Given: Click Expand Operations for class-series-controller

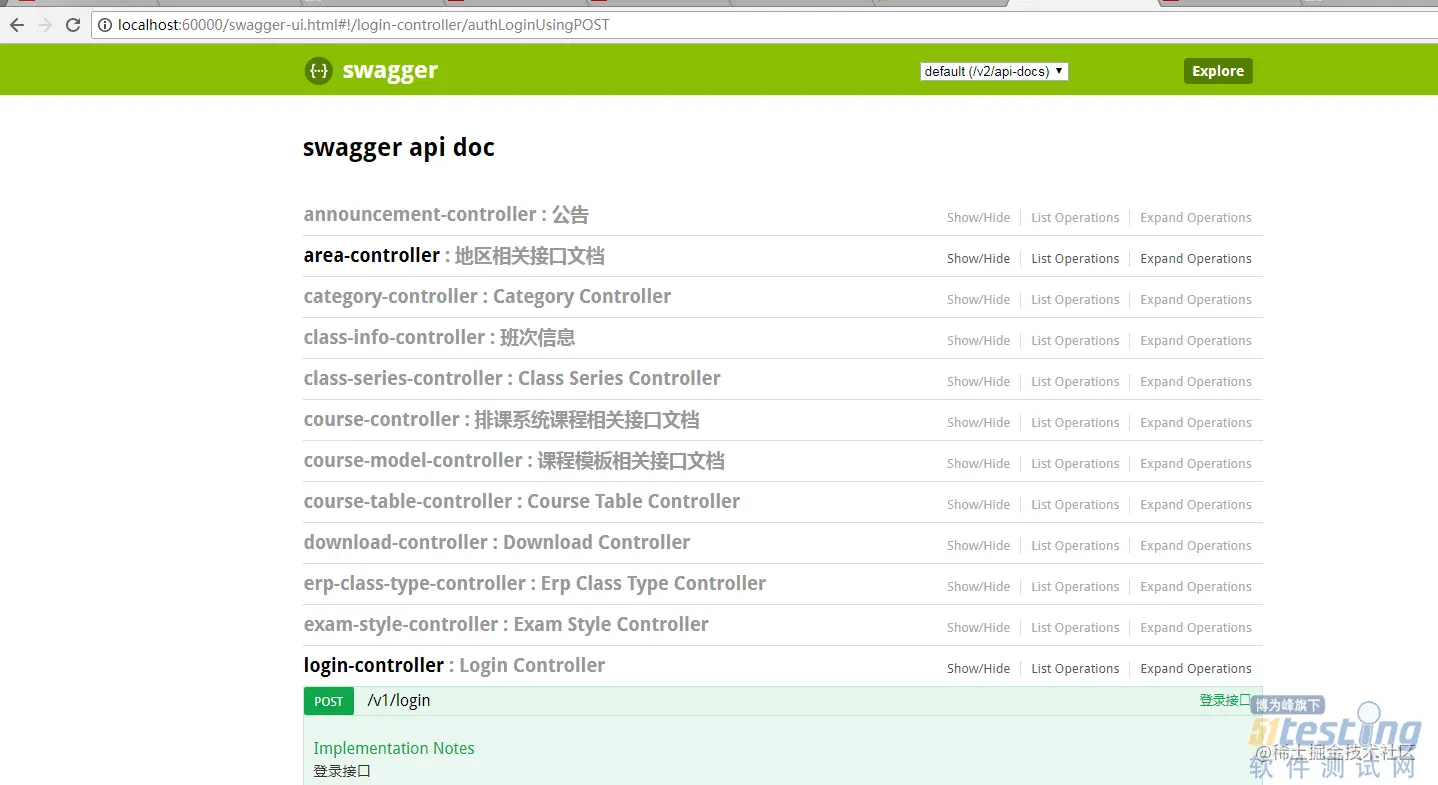Looking at the screenshot, I should (x=1196, y=382).
